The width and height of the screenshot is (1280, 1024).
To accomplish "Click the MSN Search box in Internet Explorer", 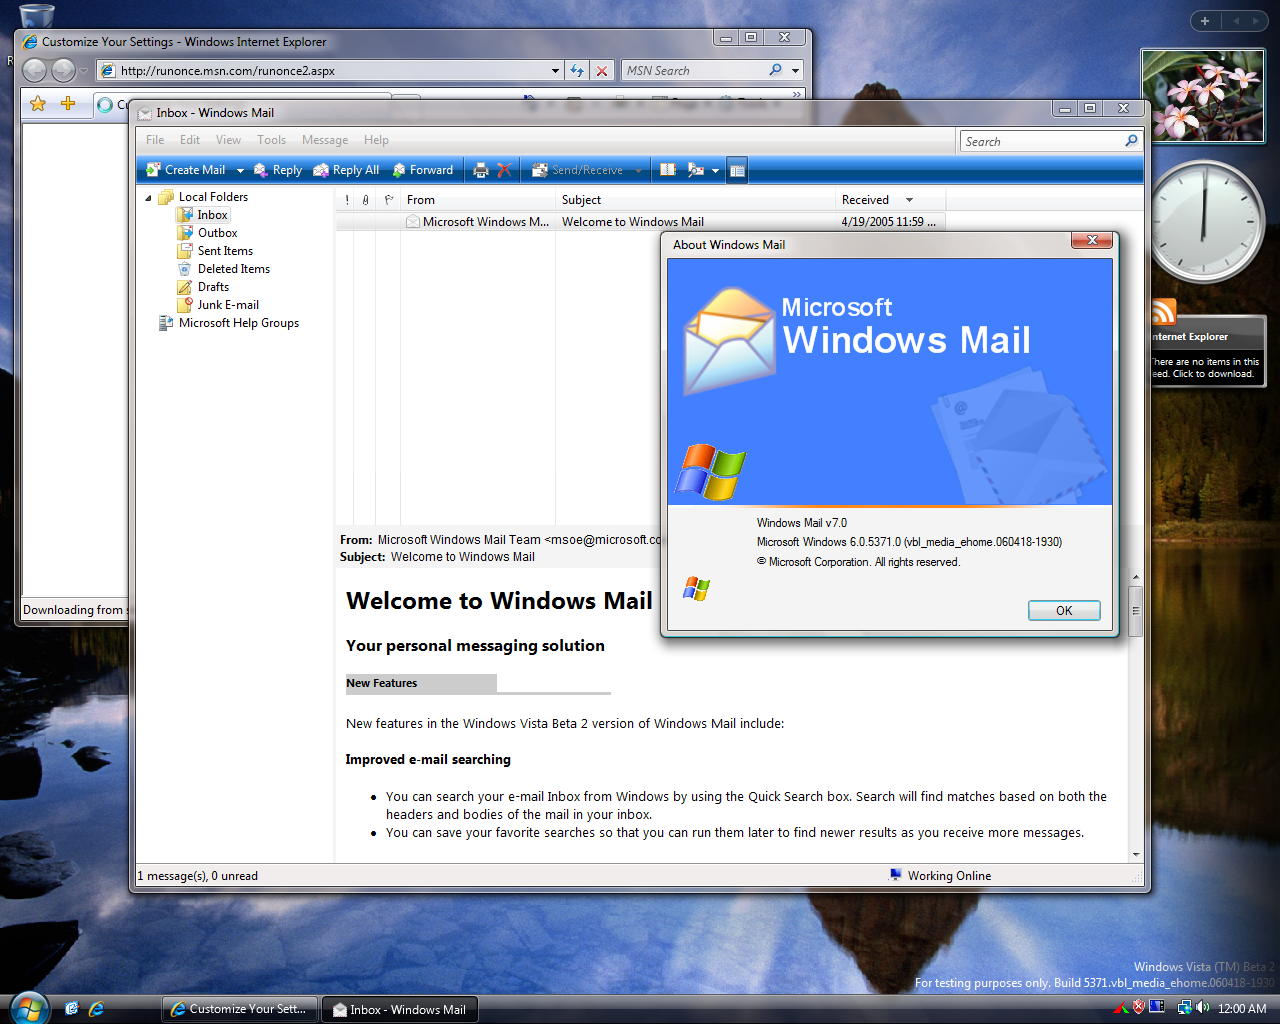I will pyautogui.click(x=694, y=71).
